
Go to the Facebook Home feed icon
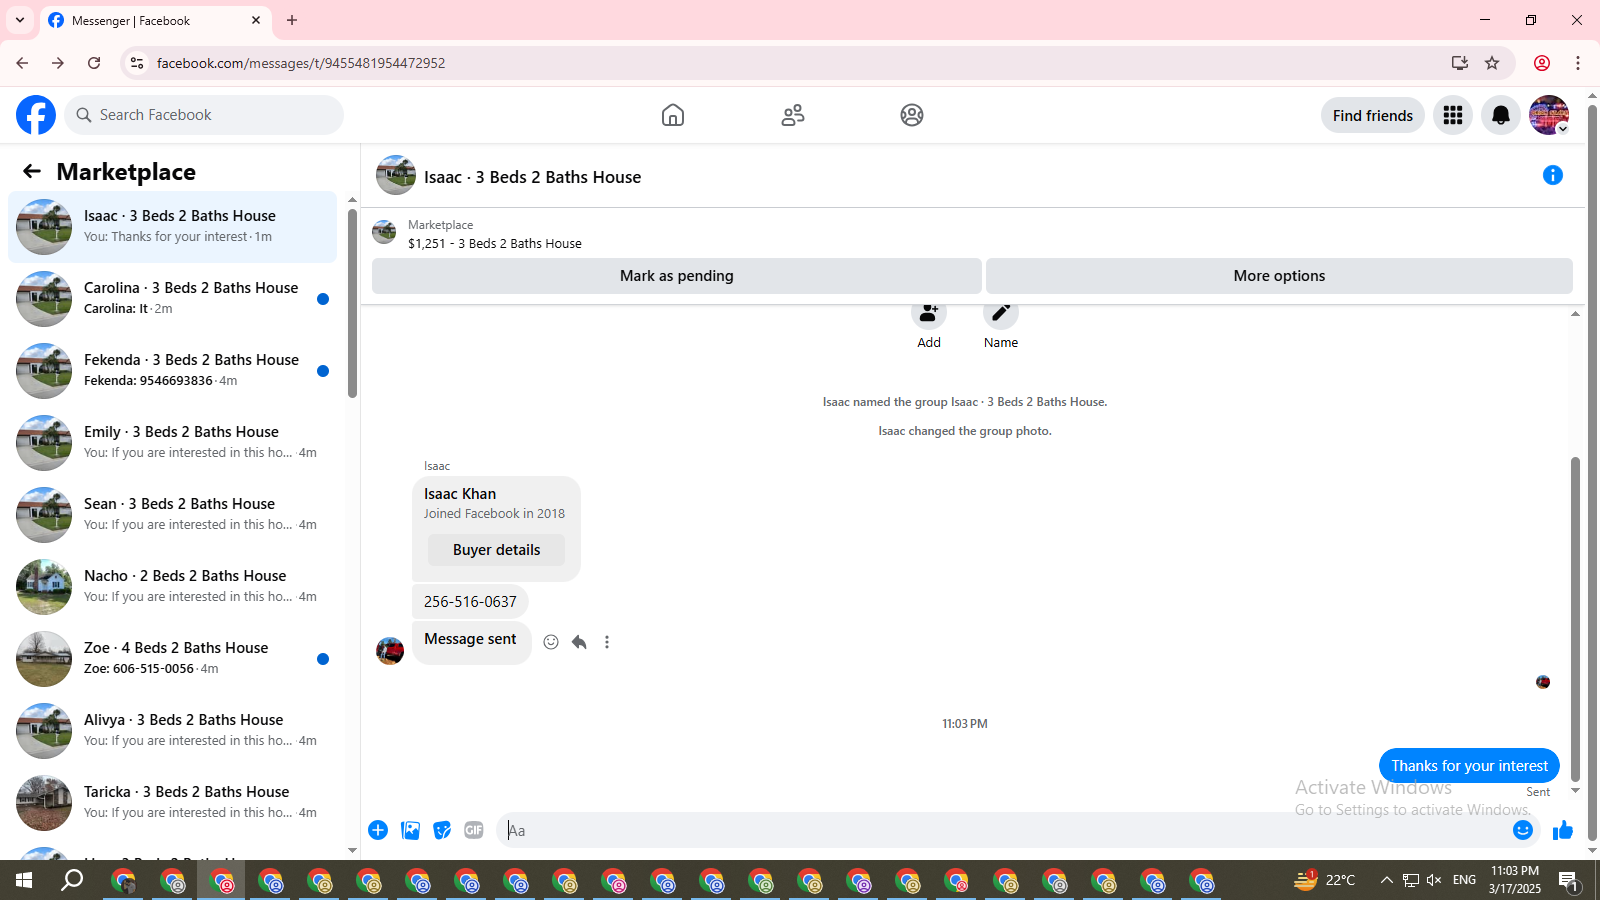673,115
